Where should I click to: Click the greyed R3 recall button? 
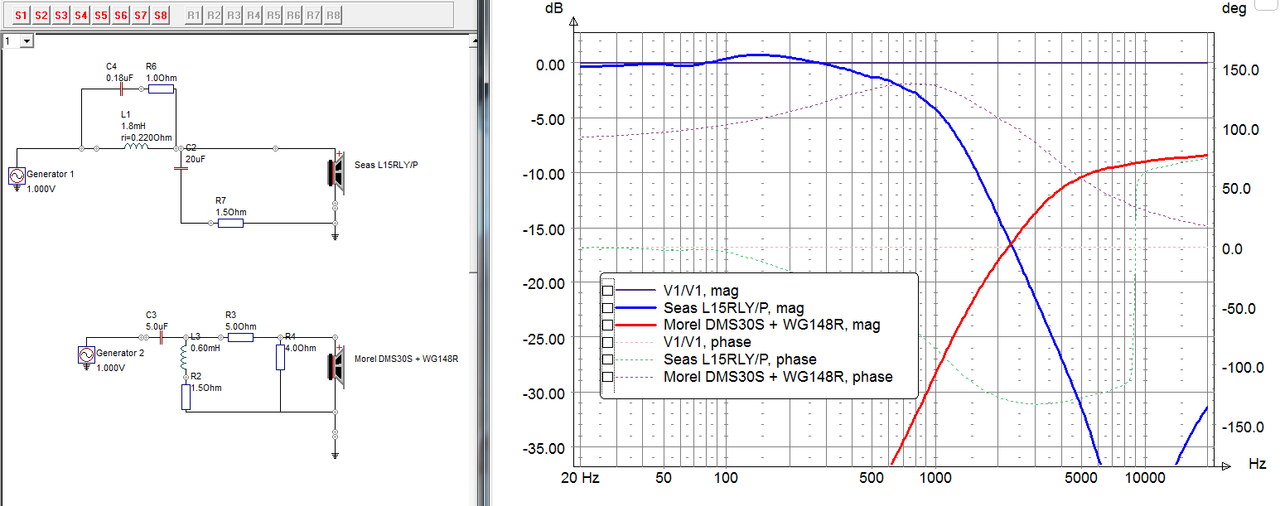pyautogui.click(x=234, y=16)
